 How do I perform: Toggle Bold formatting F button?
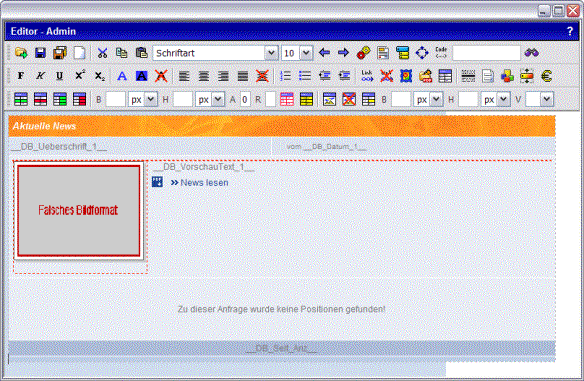[x=21, y=76]
